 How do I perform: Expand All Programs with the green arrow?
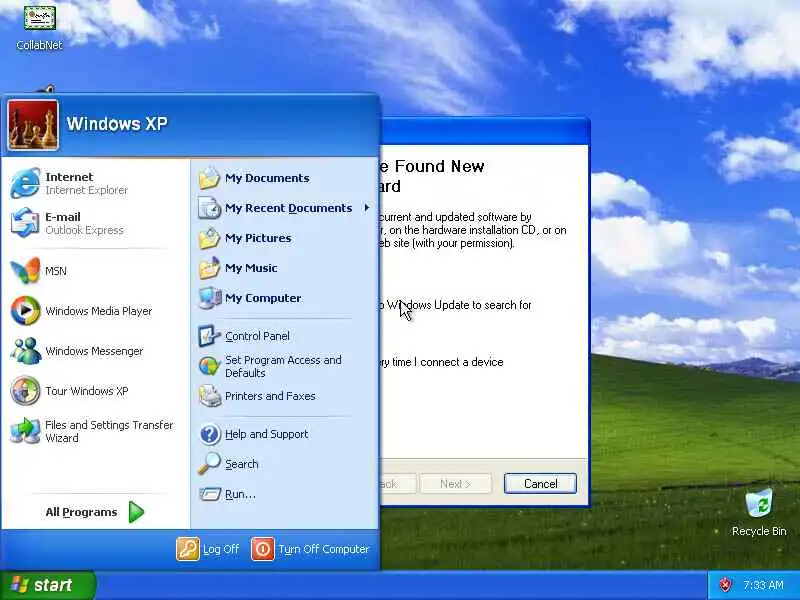(x=136, y=512)
